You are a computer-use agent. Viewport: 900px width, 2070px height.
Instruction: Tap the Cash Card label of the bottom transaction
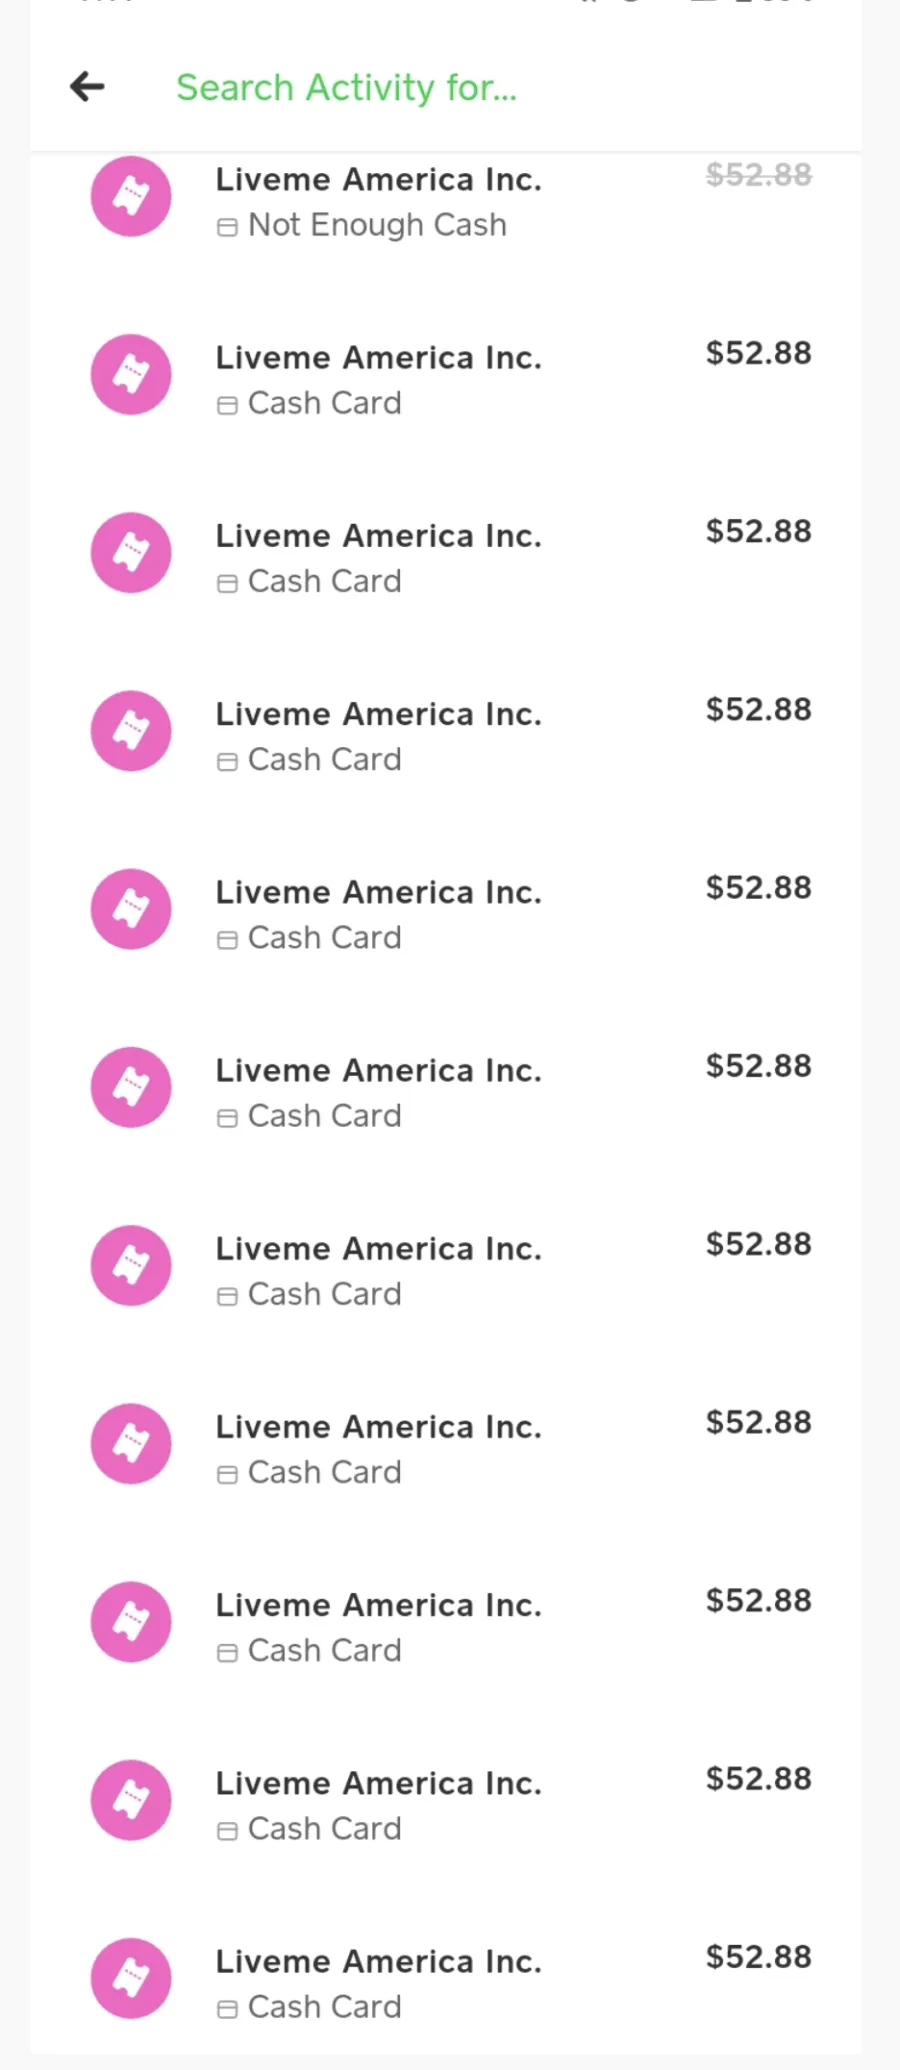[324, 2006]
